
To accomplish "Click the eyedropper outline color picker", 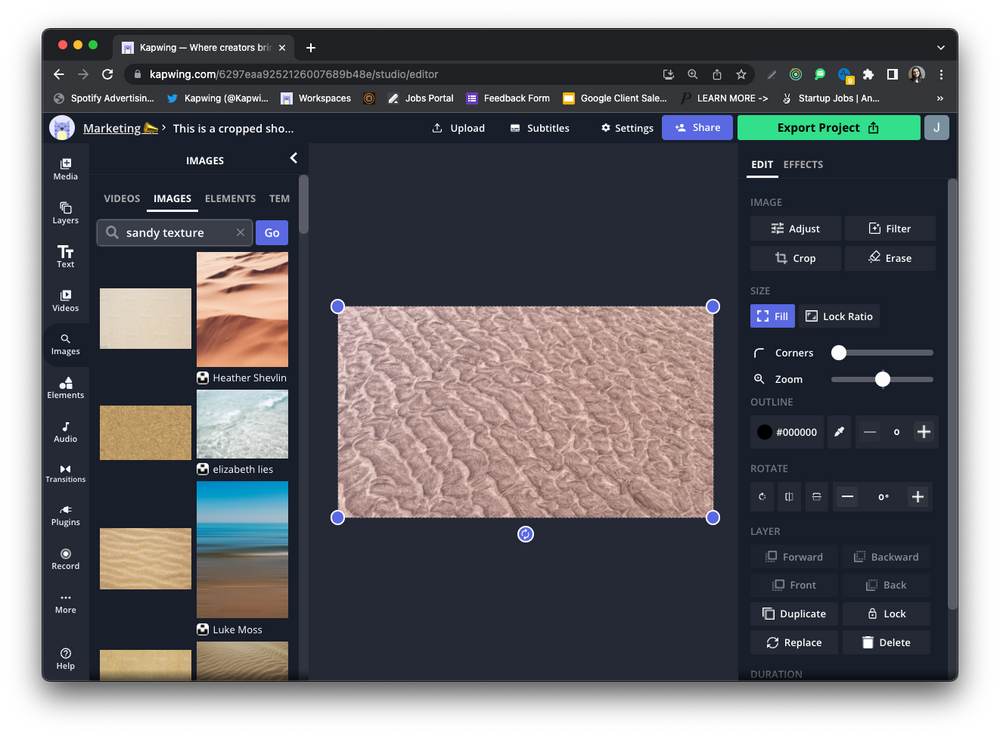I will [840, 432].
